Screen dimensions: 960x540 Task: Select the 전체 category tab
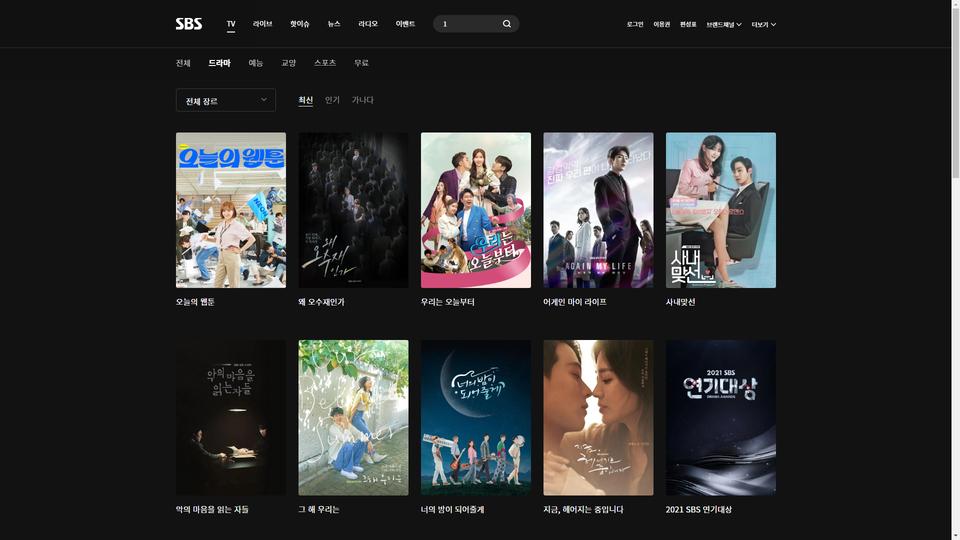point(183,63)
